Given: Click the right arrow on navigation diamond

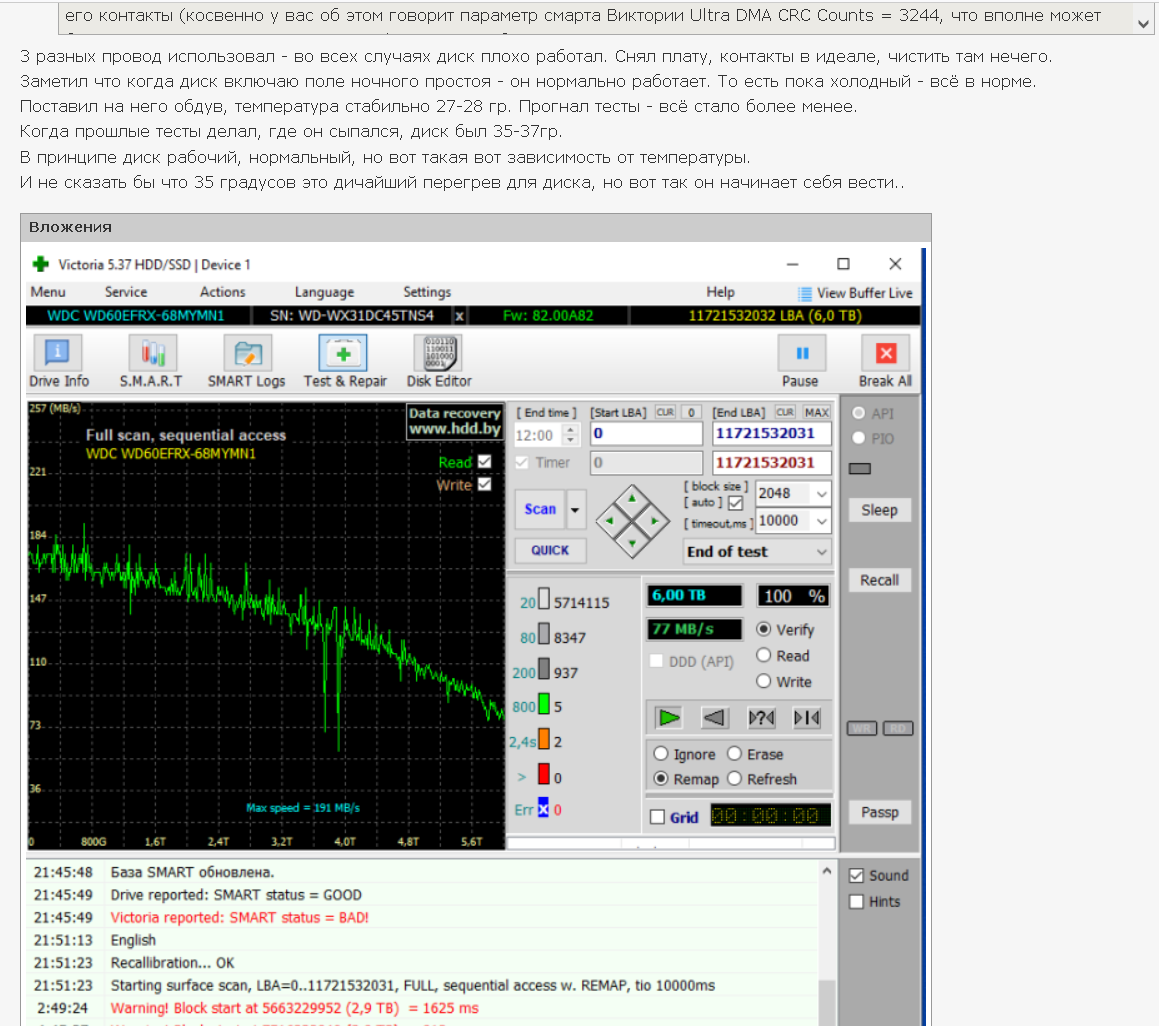Looking at the screenshot, I should click(655, 521).
